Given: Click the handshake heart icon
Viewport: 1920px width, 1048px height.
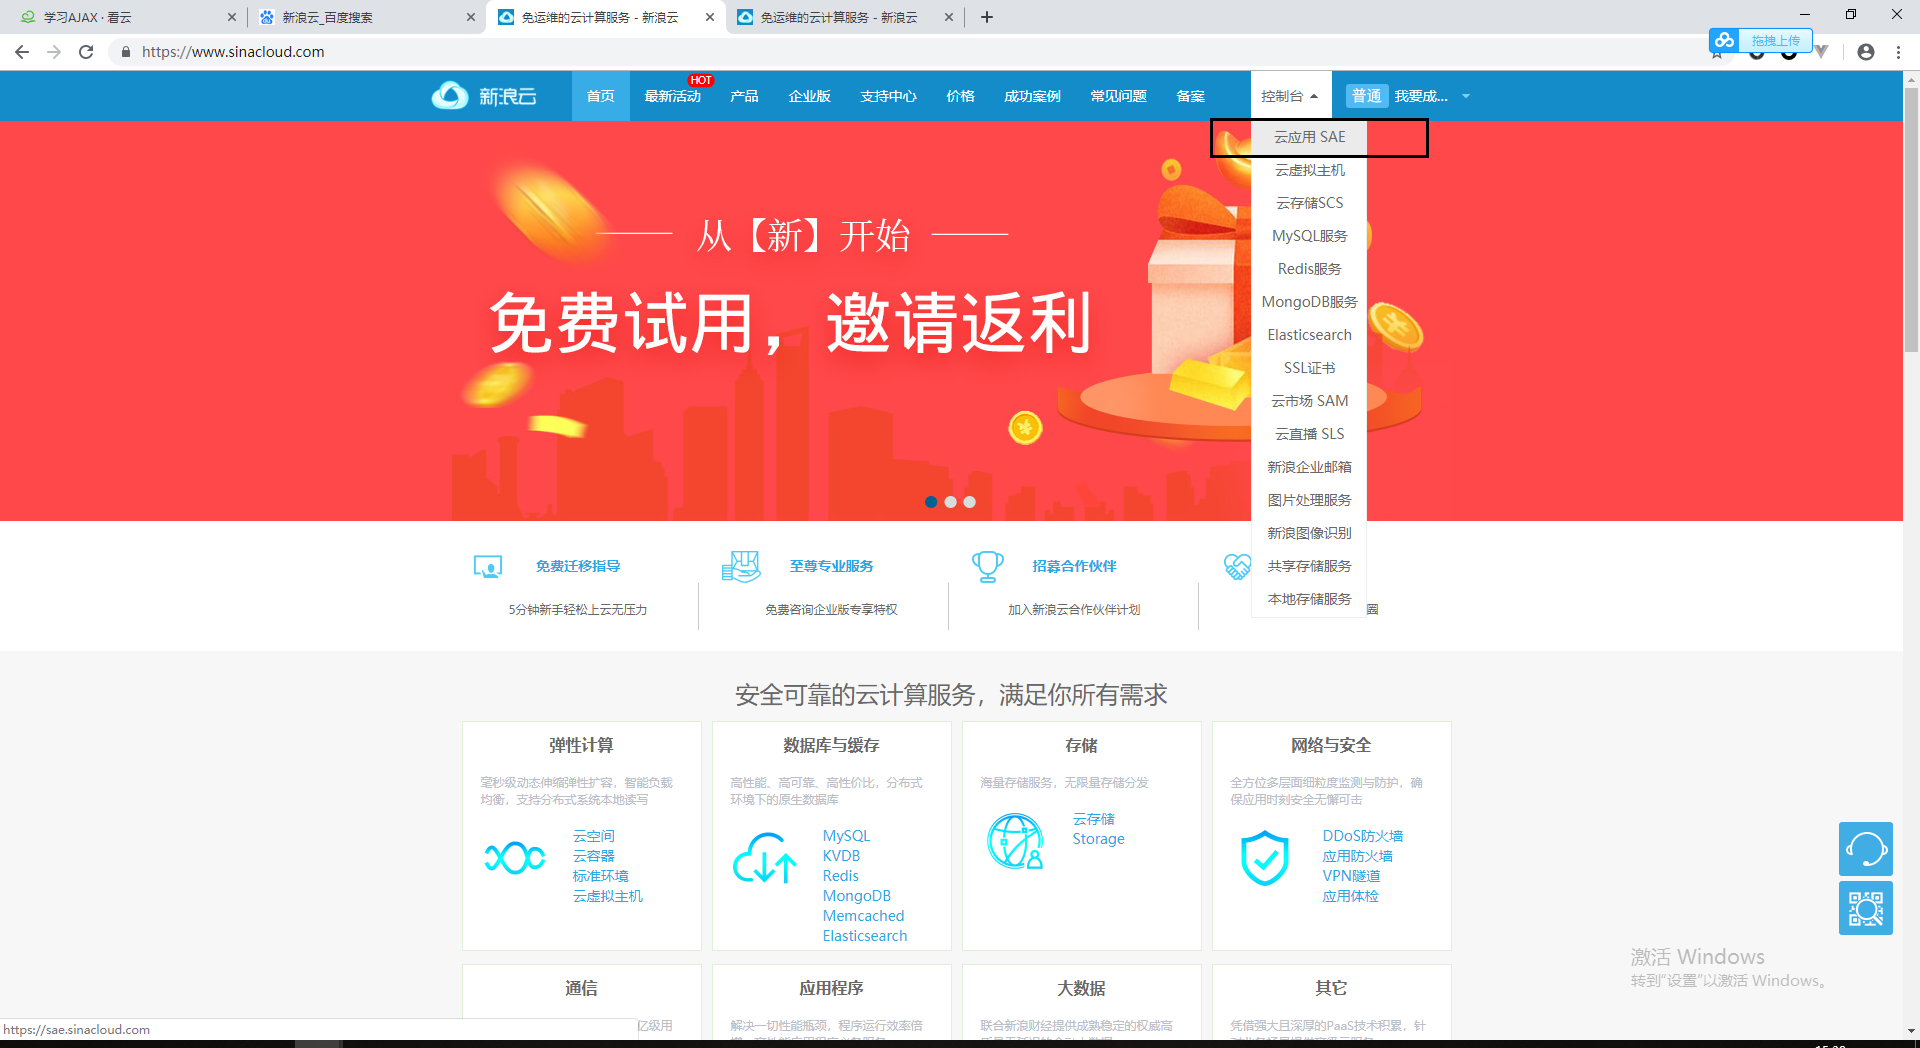Looking at the screenshot, I should pyautogui.click(x=1237, y=567).
